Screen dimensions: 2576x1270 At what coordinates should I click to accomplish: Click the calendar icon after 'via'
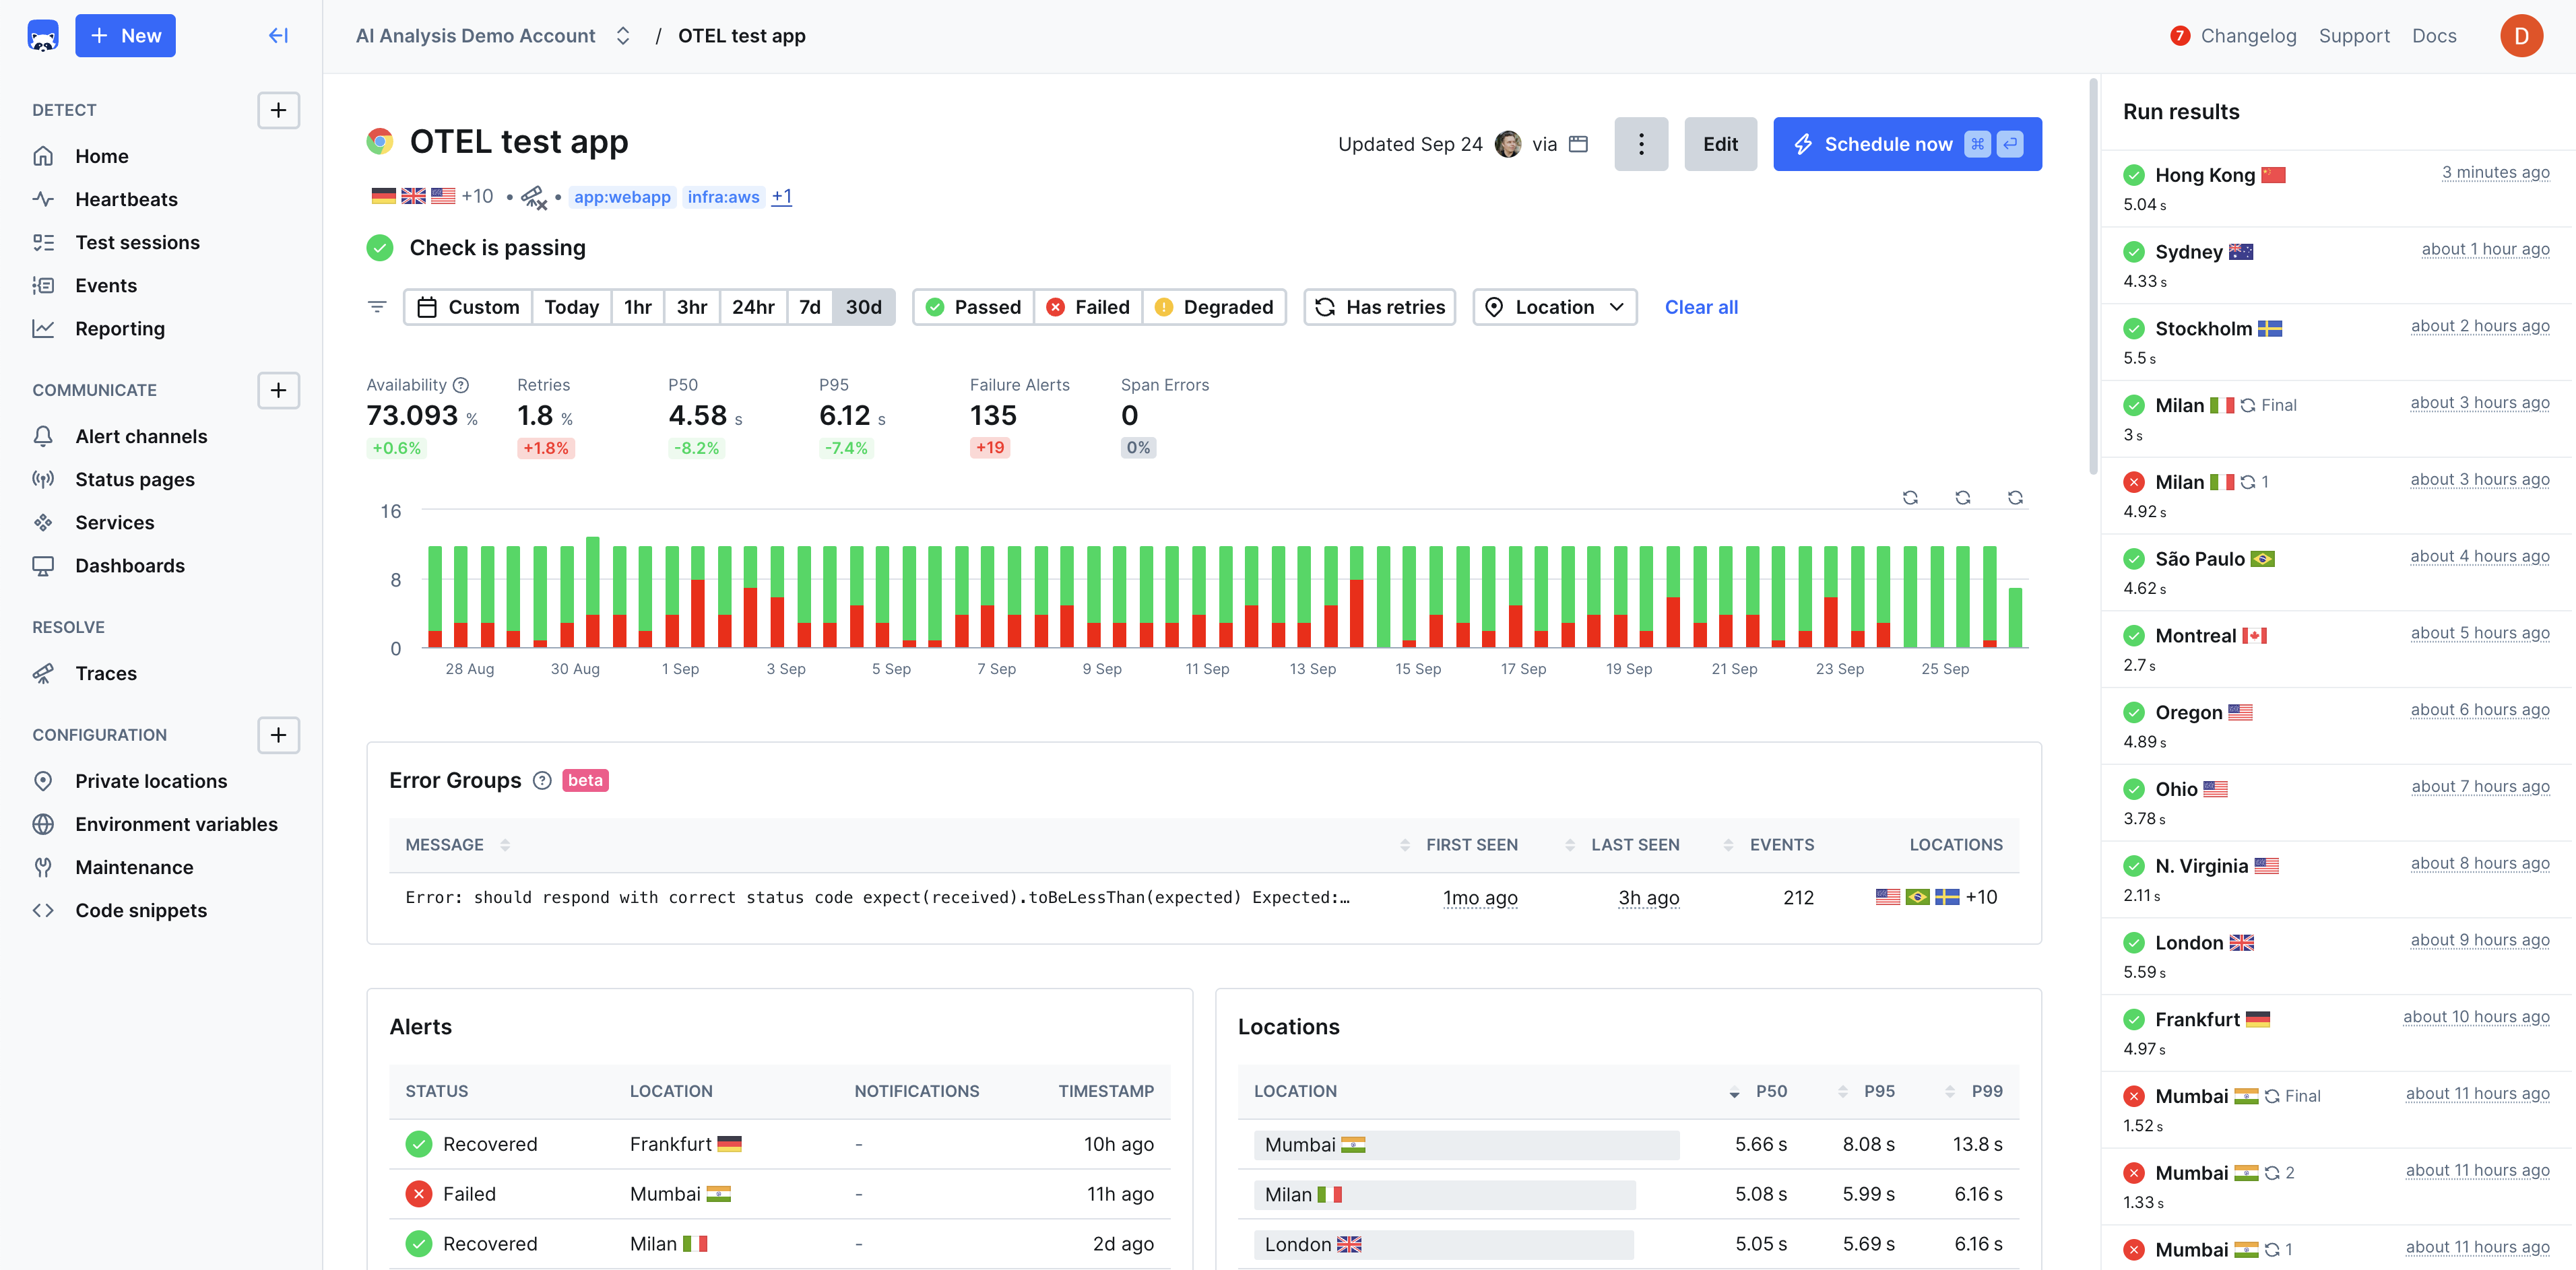click(x=1577, y=144)
